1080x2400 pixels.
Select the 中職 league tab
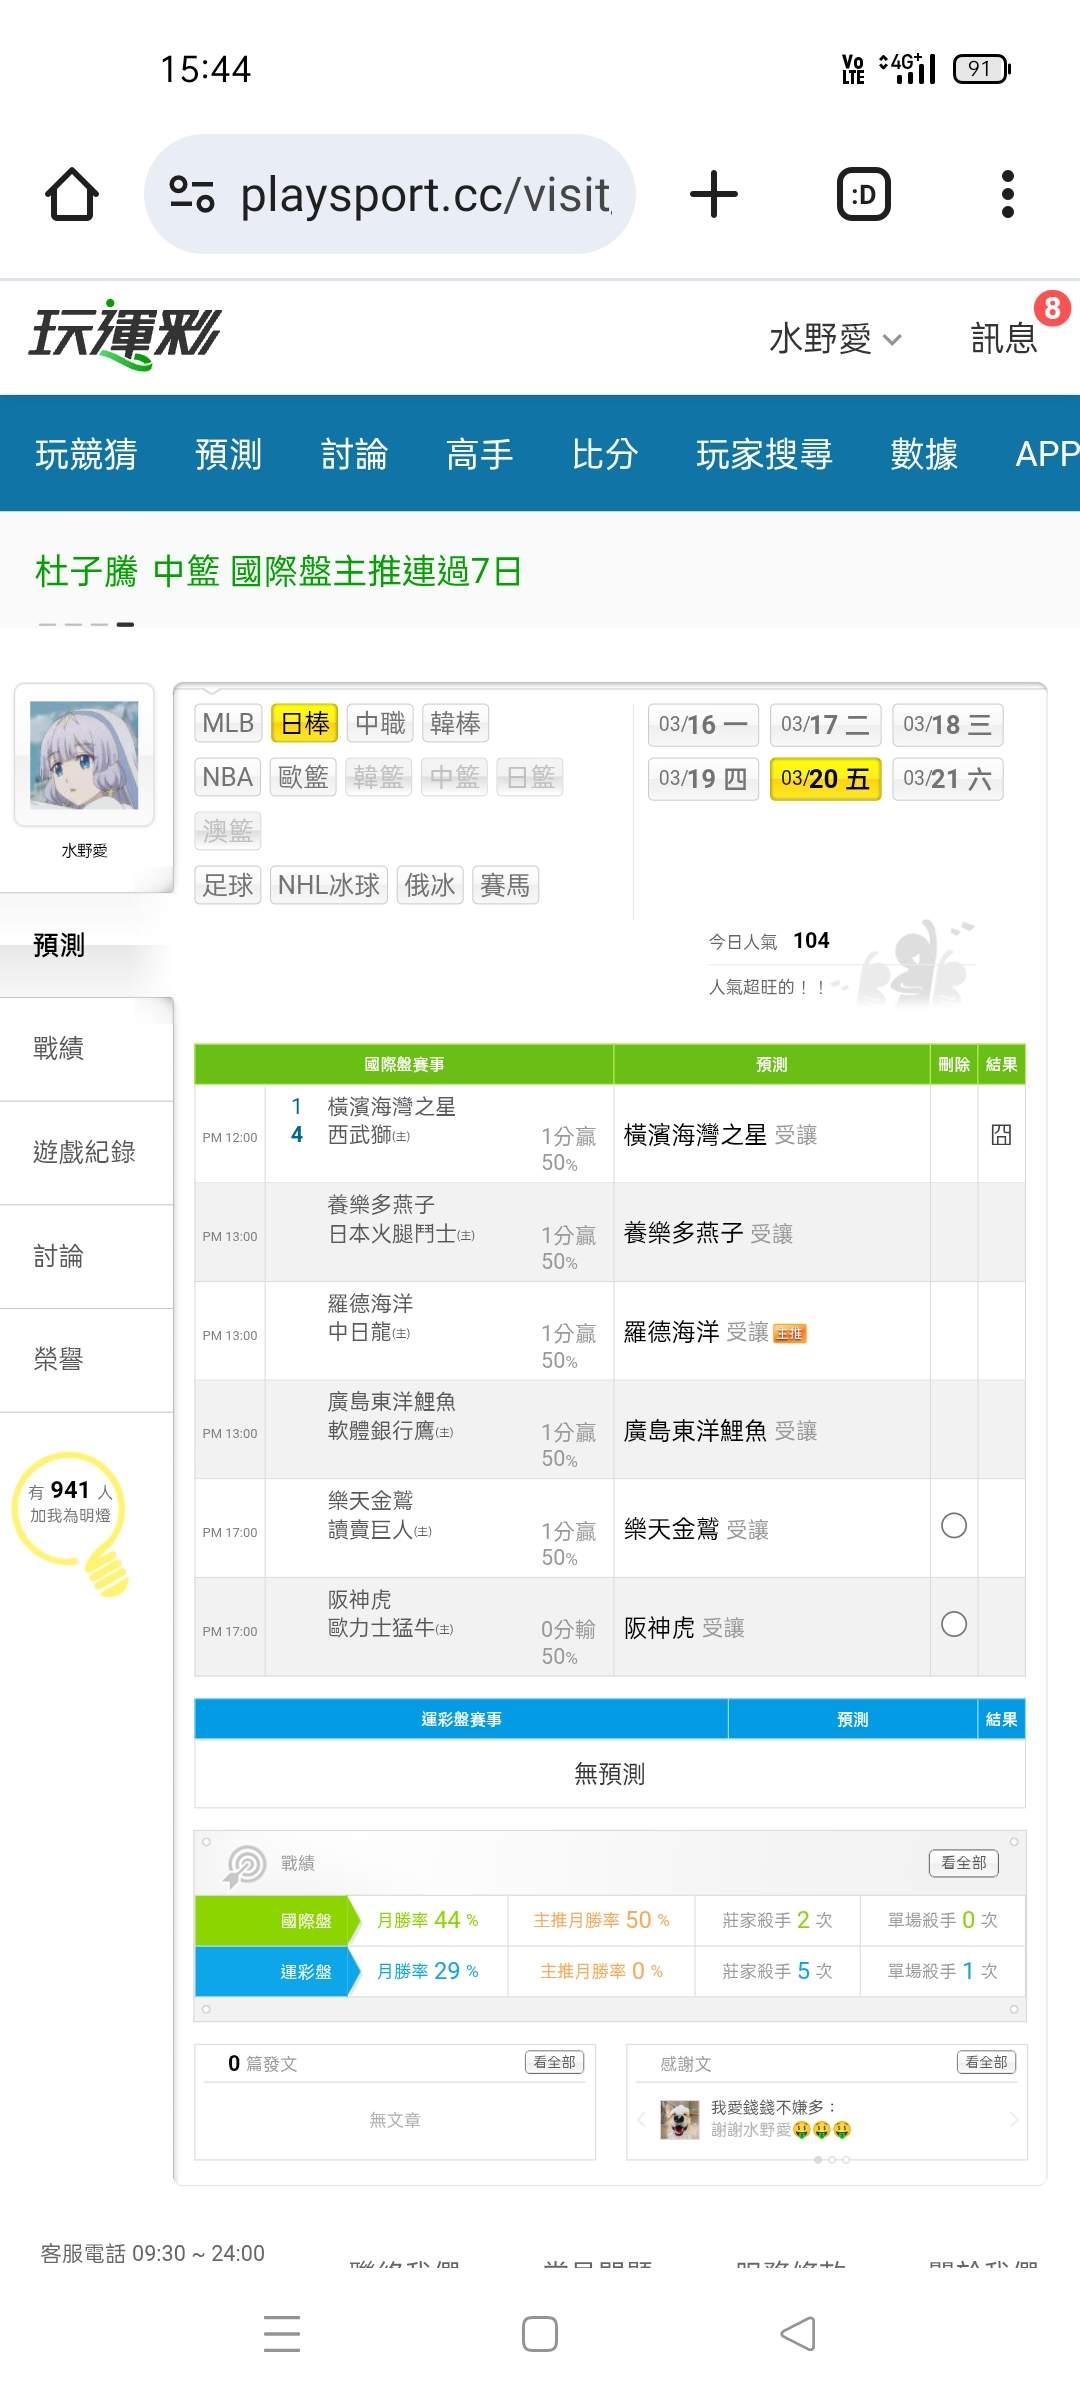coord(380,723)
